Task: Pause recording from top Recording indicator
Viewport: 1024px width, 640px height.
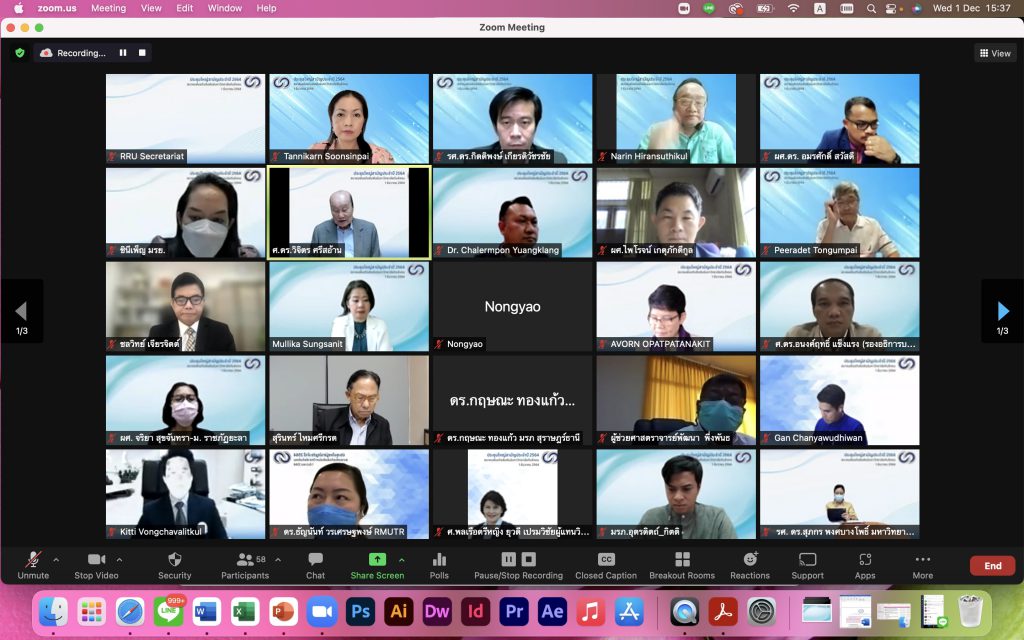Action: point(123,53)
